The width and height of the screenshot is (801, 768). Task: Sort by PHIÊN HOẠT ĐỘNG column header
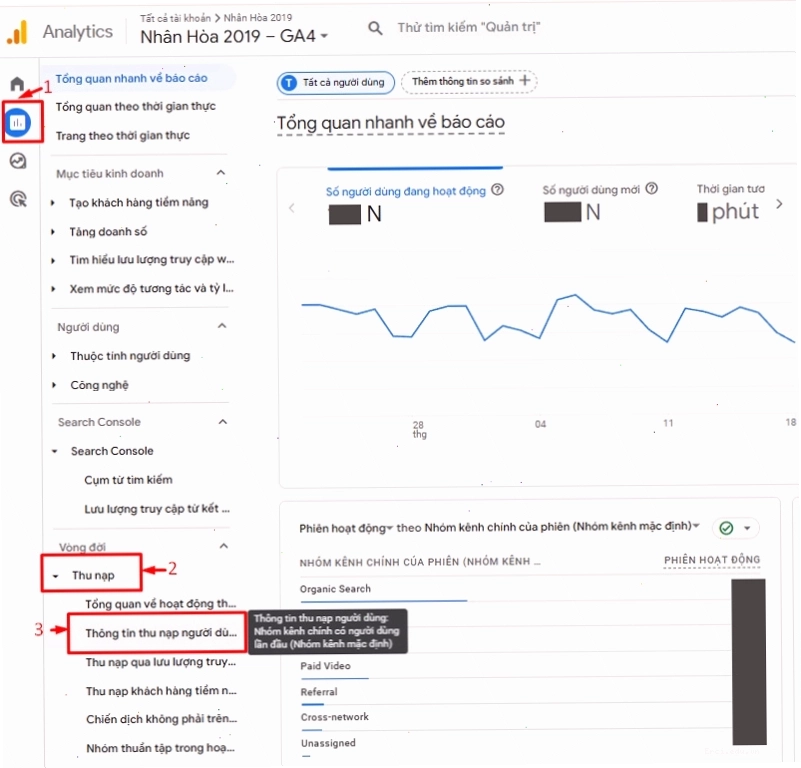coord(712,560)
